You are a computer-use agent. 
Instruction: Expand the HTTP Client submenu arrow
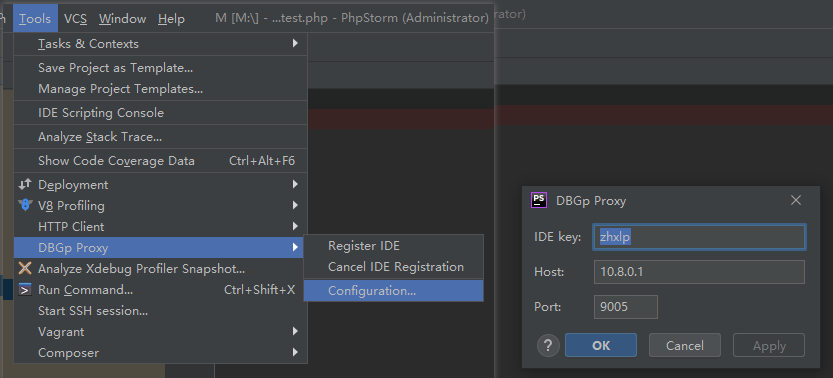pos(295,226)
